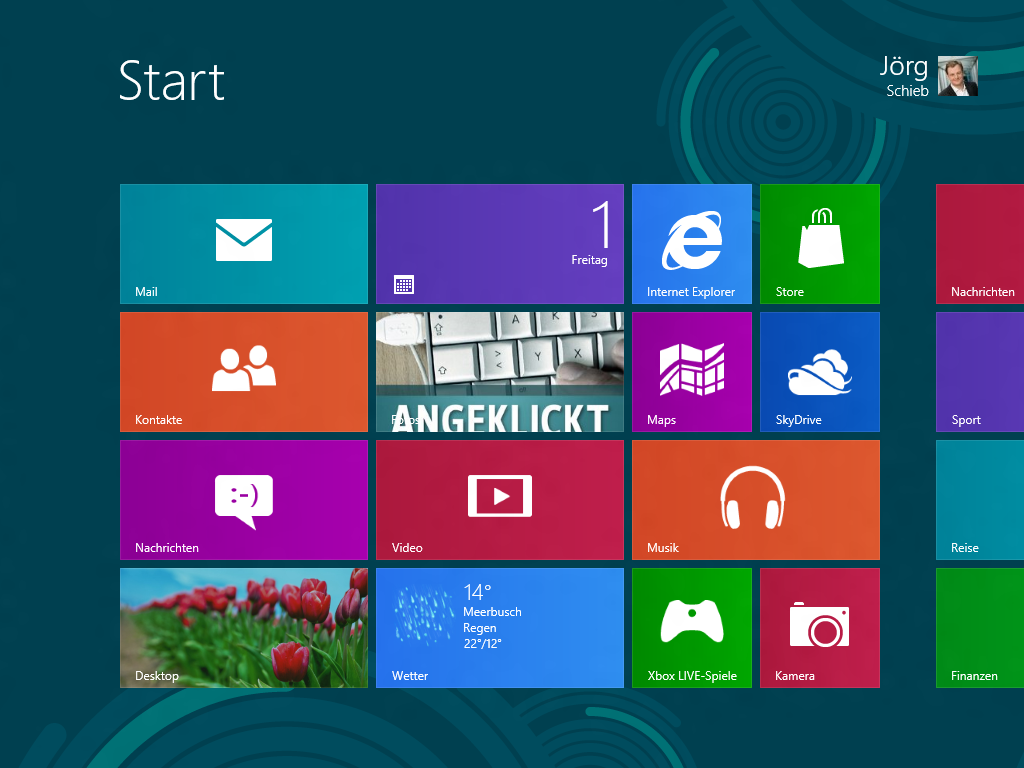Screen dimensions: 1024x768
Task: Click the word Freitag on the calendar tile
Action: coord(589,260)
